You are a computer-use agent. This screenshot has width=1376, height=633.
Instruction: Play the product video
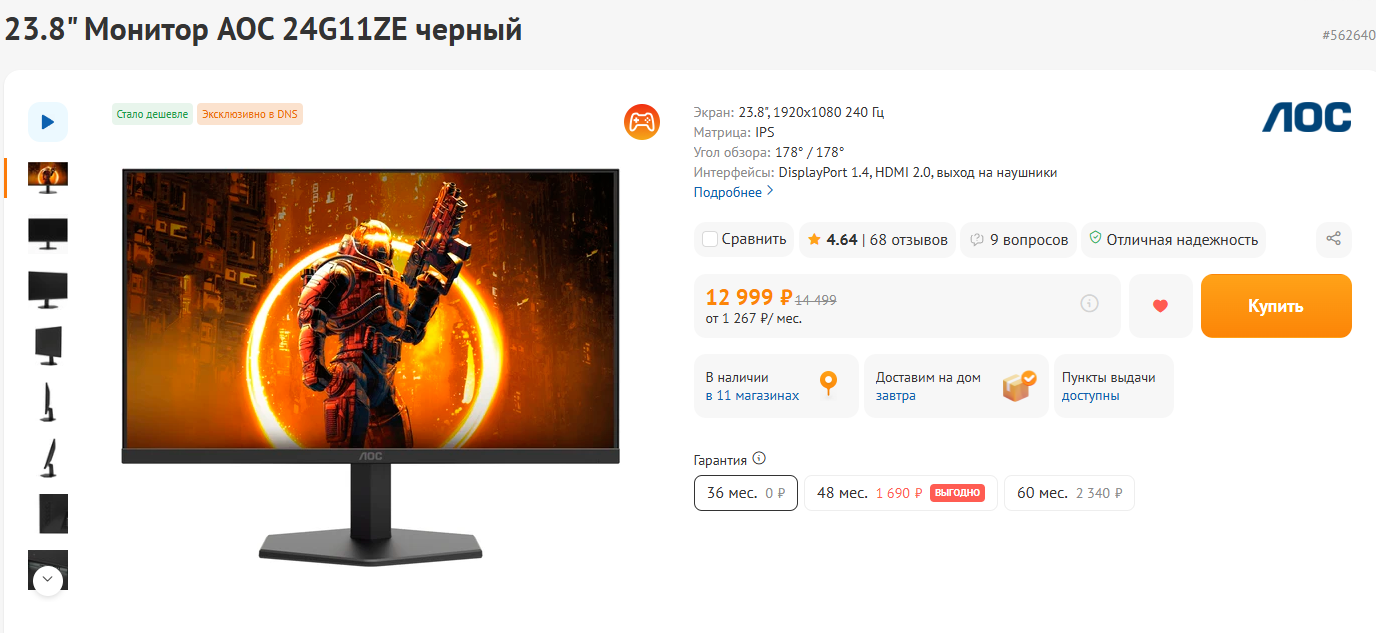pos(48,122)
